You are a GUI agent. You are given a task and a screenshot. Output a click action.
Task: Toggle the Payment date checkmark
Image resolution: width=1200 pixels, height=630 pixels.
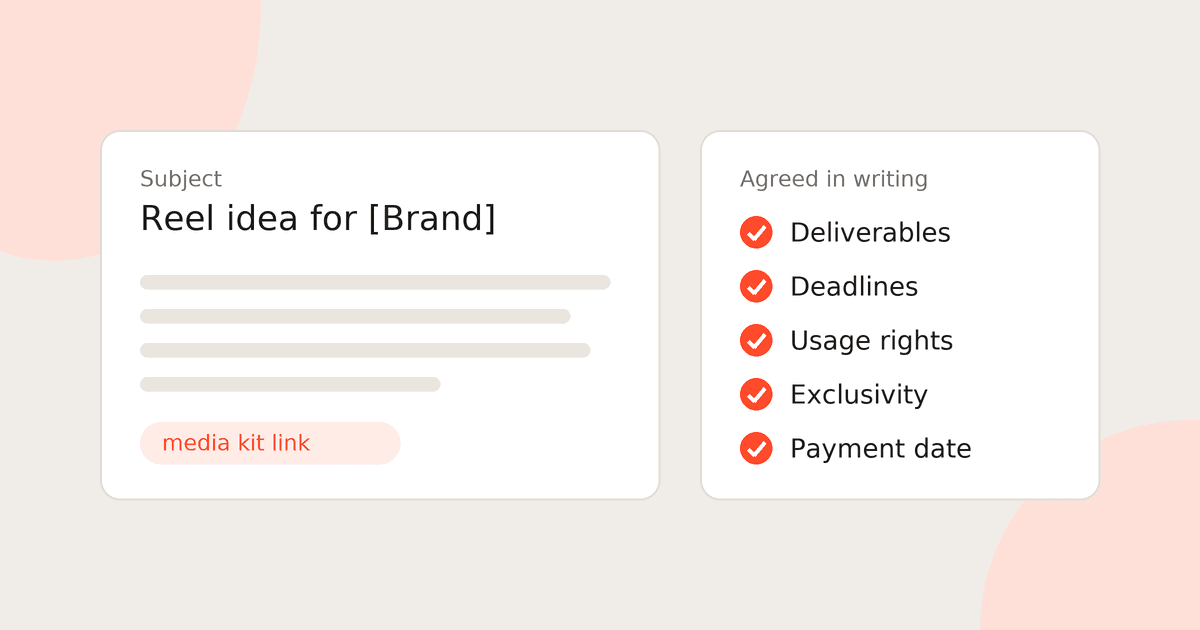point(756,448)
